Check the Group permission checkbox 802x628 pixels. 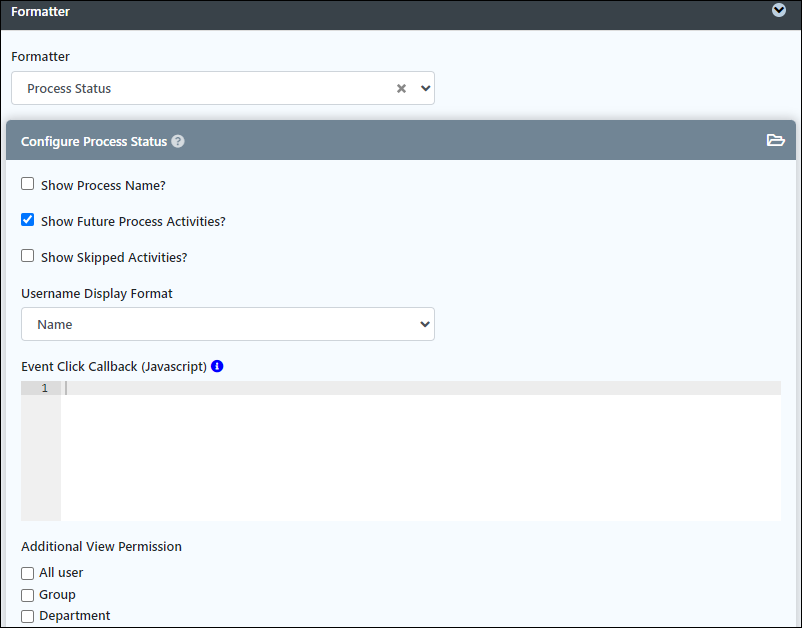(28, 595)
